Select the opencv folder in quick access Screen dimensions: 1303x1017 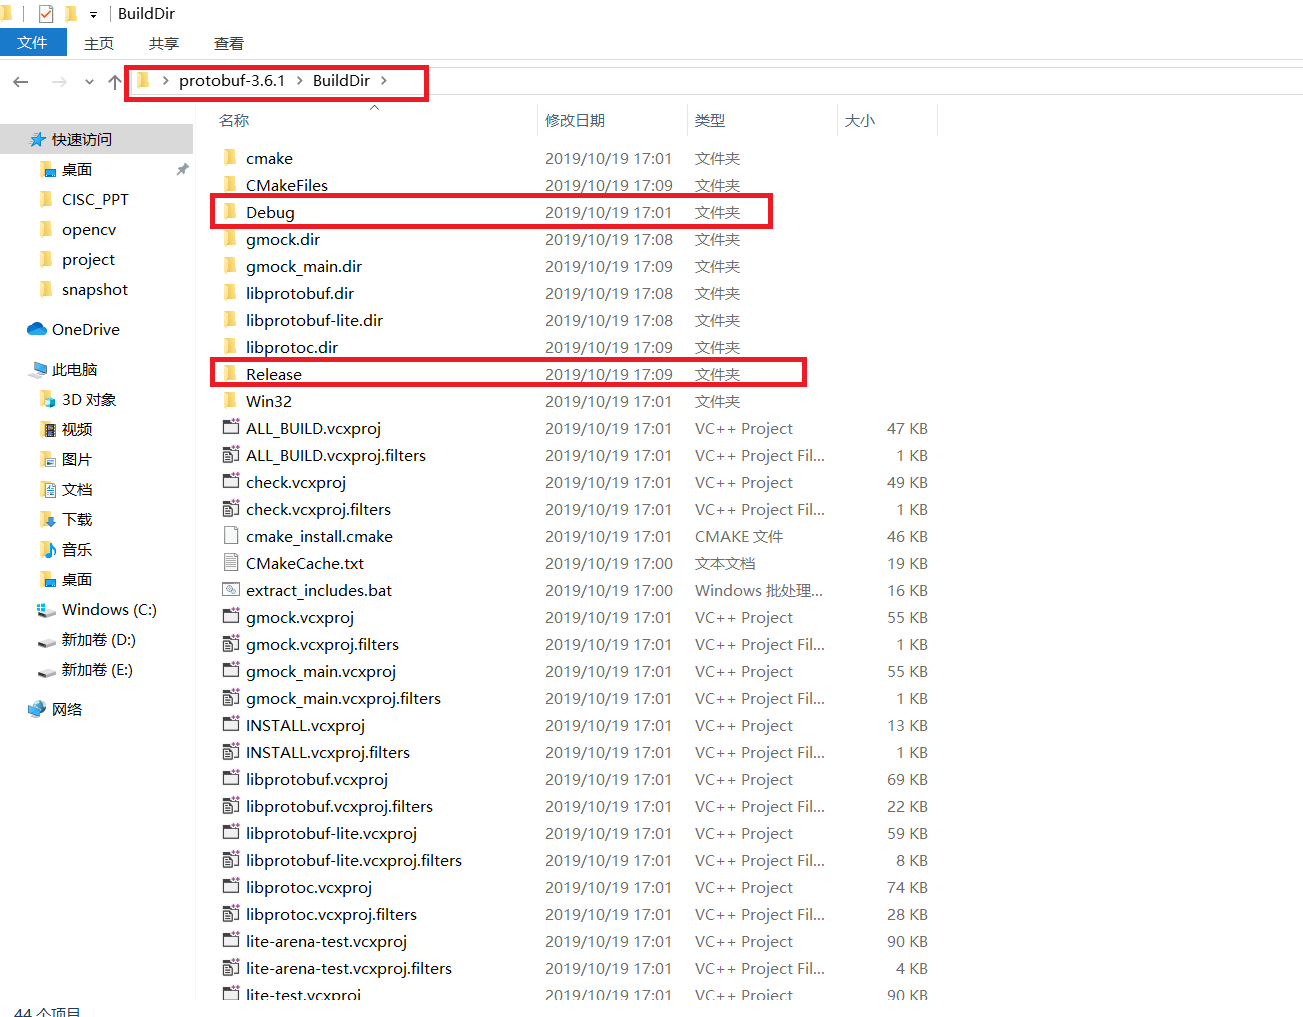pos(89,229)
